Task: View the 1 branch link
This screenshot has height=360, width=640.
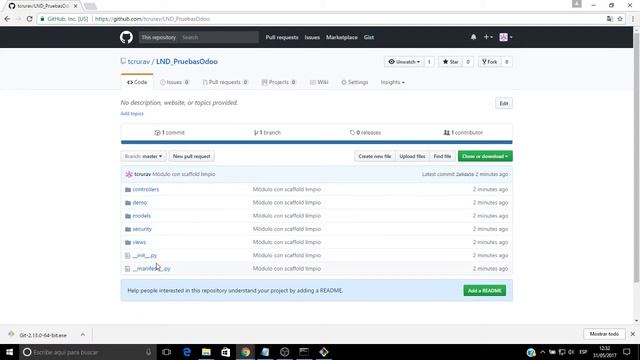Action: click(x=267, y=133)
